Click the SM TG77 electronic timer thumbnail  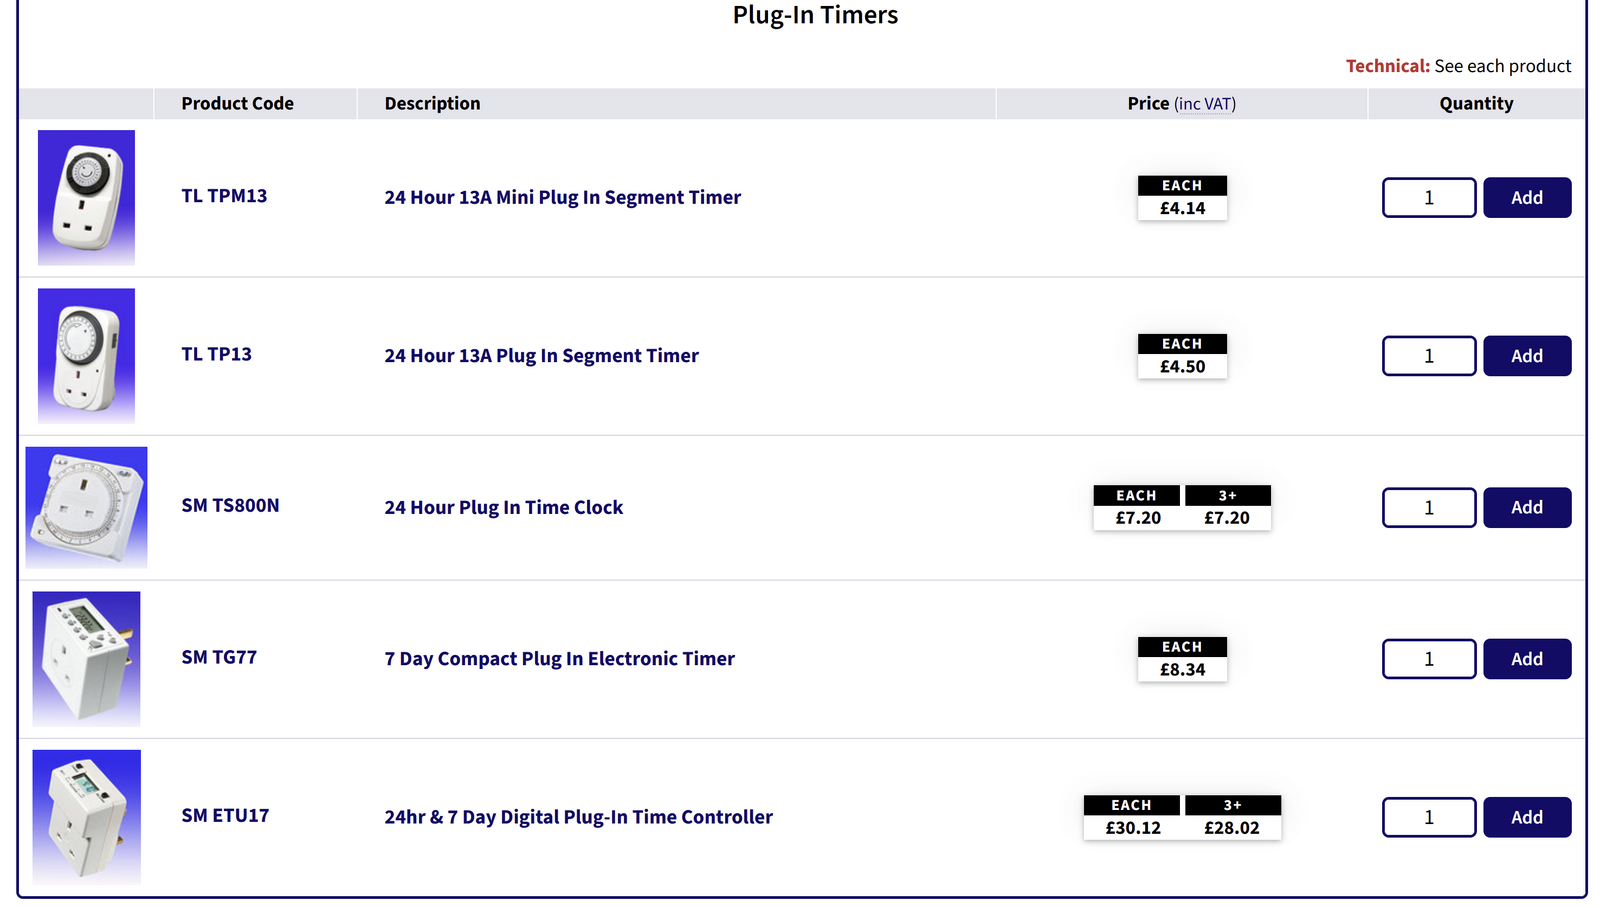click(86, 658)
